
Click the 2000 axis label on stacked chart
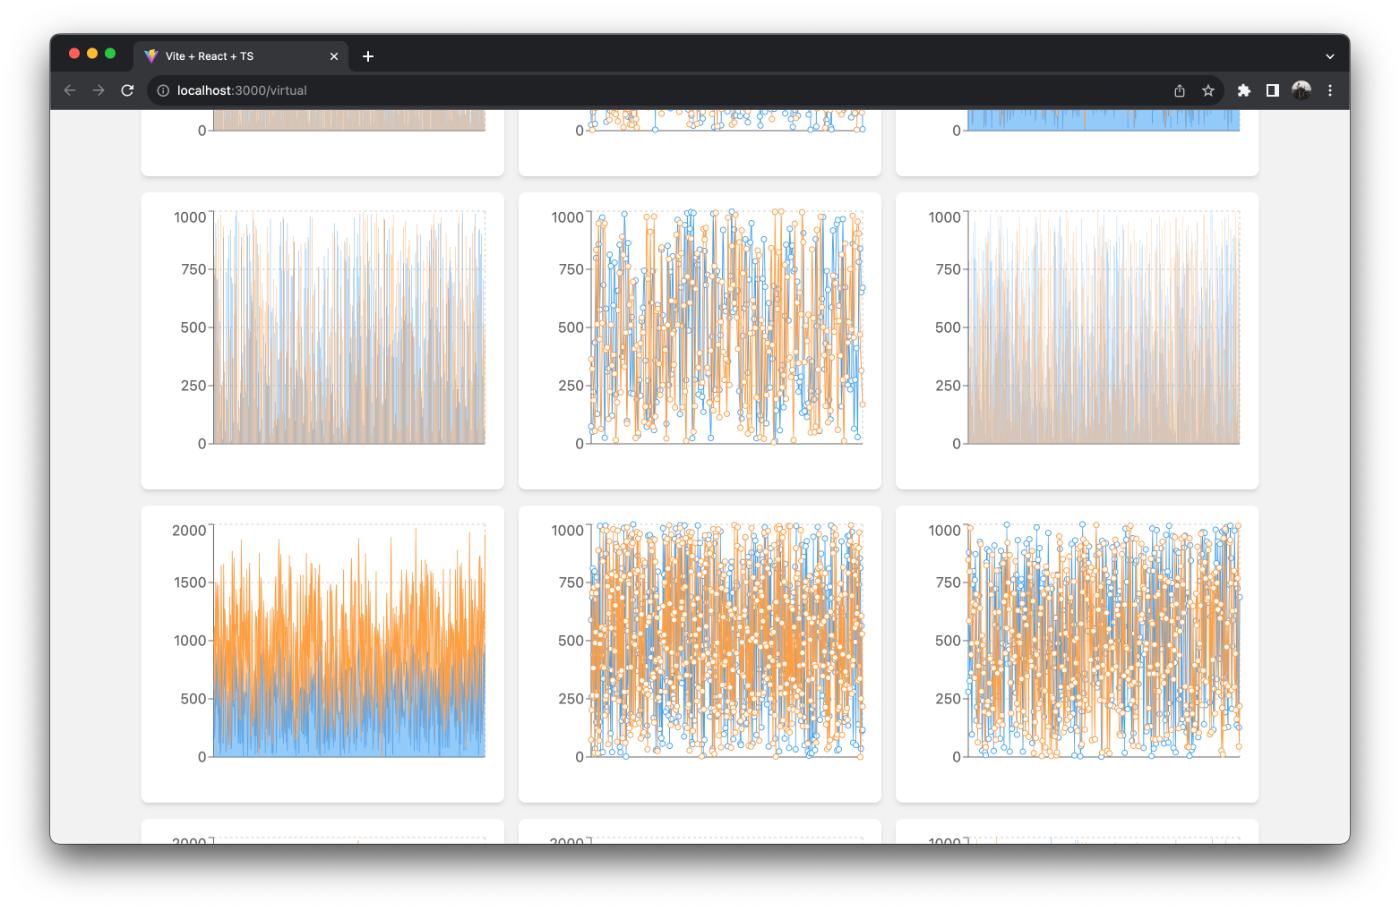pos(189,530)
